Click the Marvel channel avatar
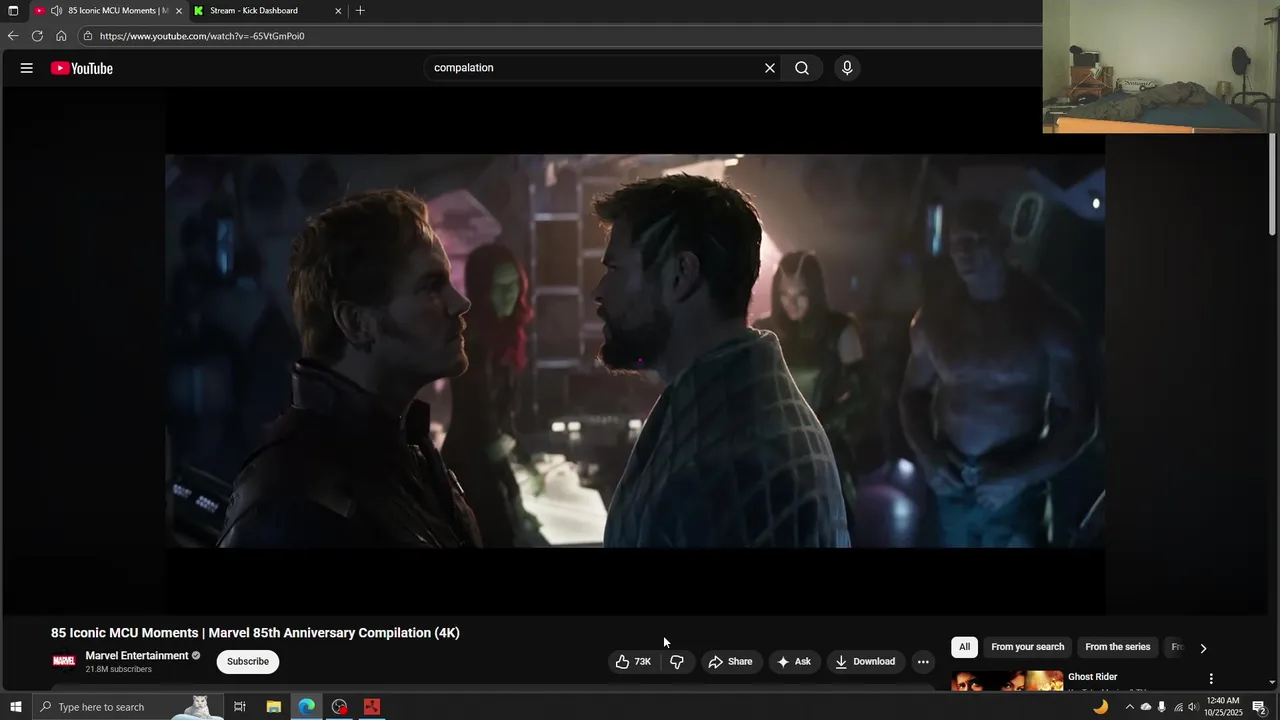This screenshot has height=720, width=1280. click(64, 661)
